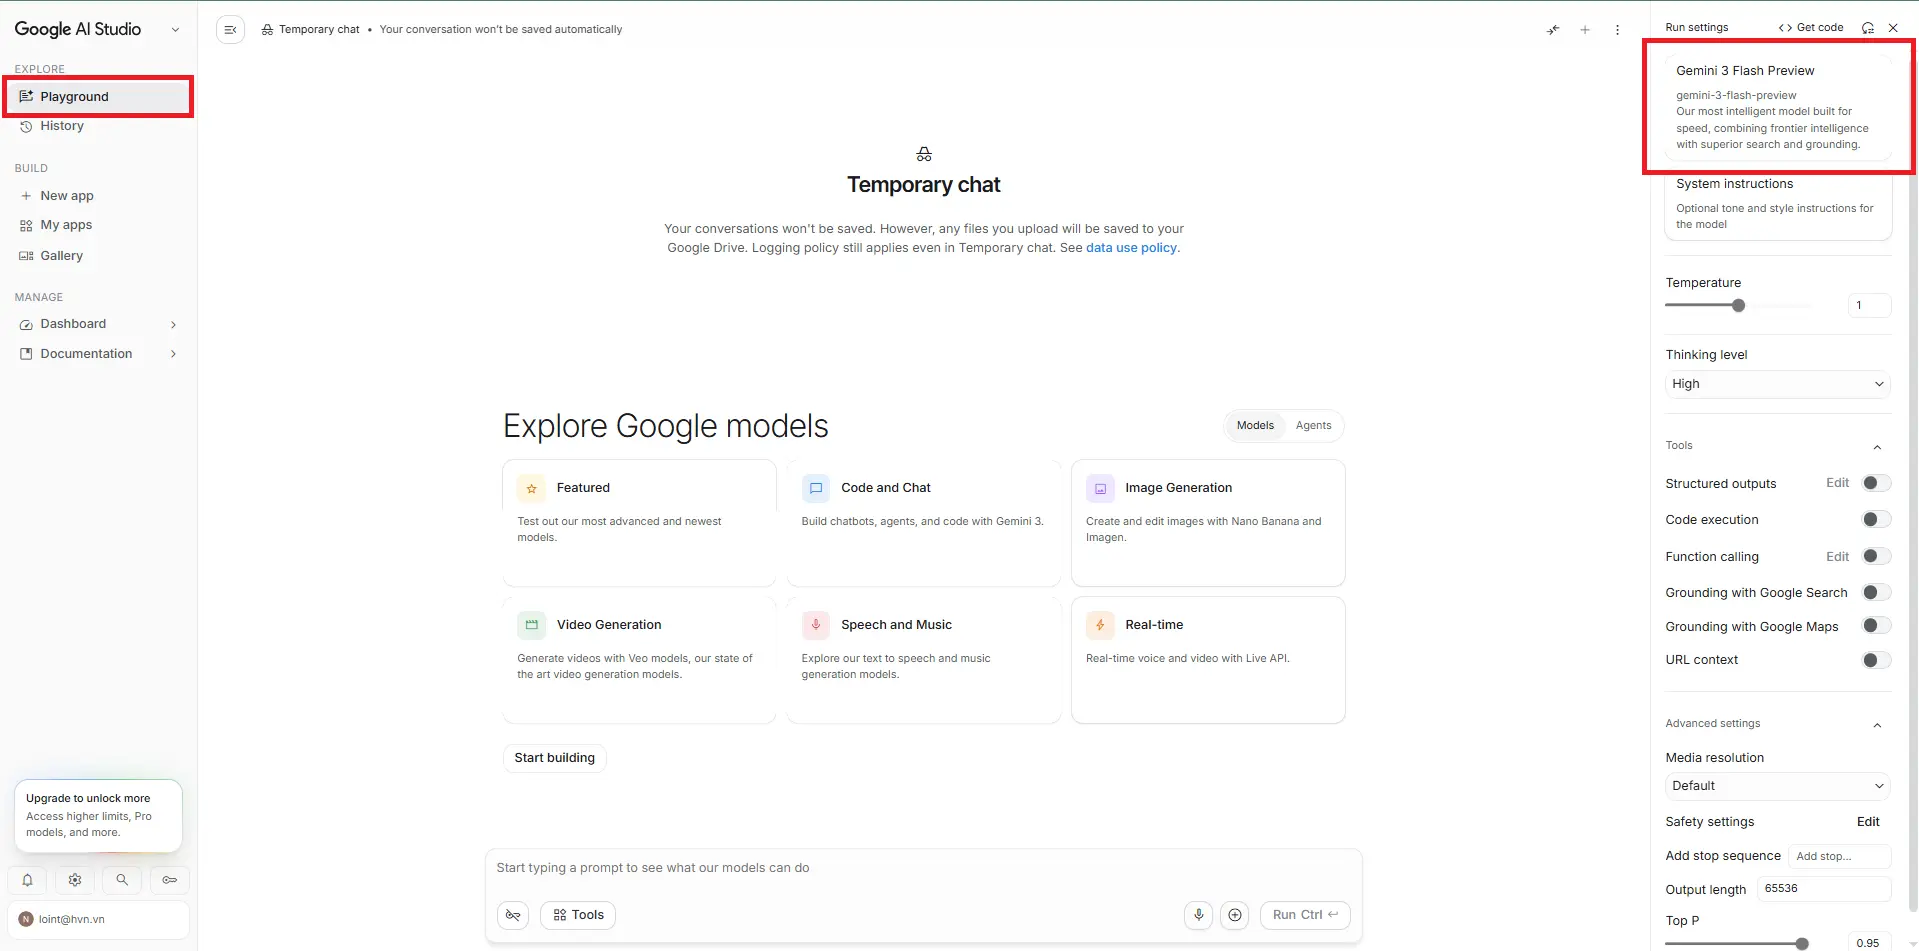Viewport: 1919px width, 951px height.
Task: Click the prompt text input area
Action: 923,868
